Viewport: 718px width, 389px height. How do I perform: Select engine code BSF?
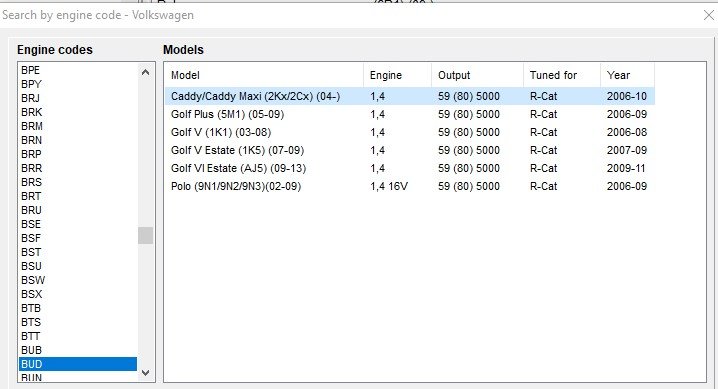point(78,238)
